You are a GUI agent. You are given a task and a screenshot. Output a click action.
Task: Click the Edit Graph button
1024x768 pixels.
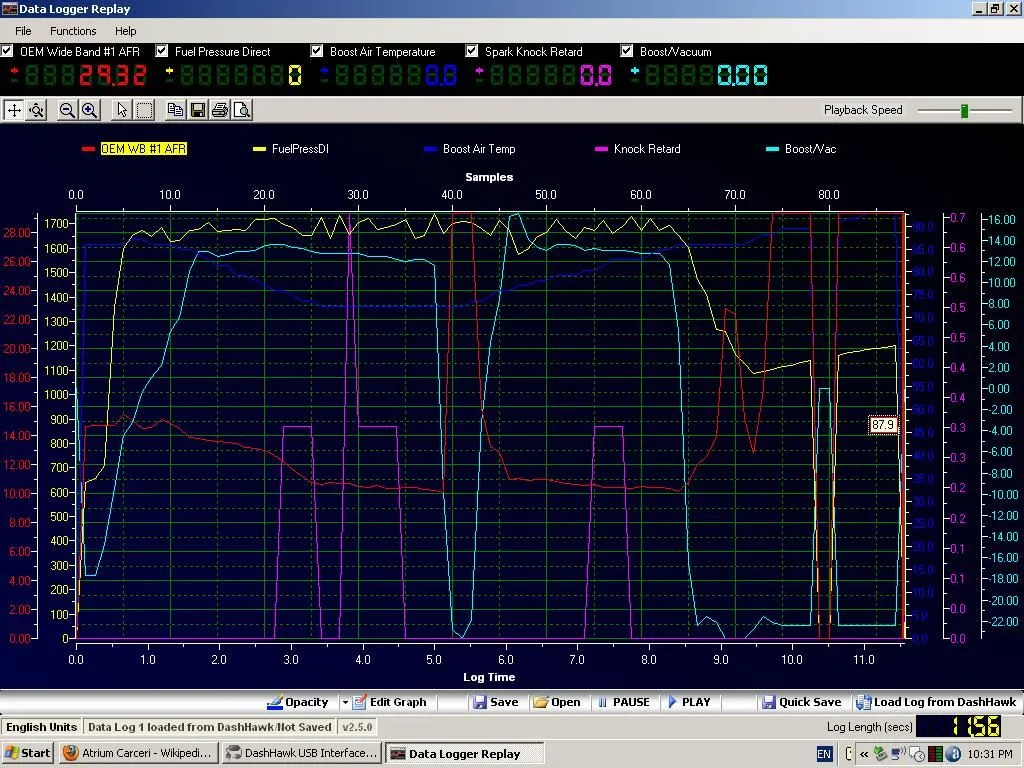click(389, 702)
